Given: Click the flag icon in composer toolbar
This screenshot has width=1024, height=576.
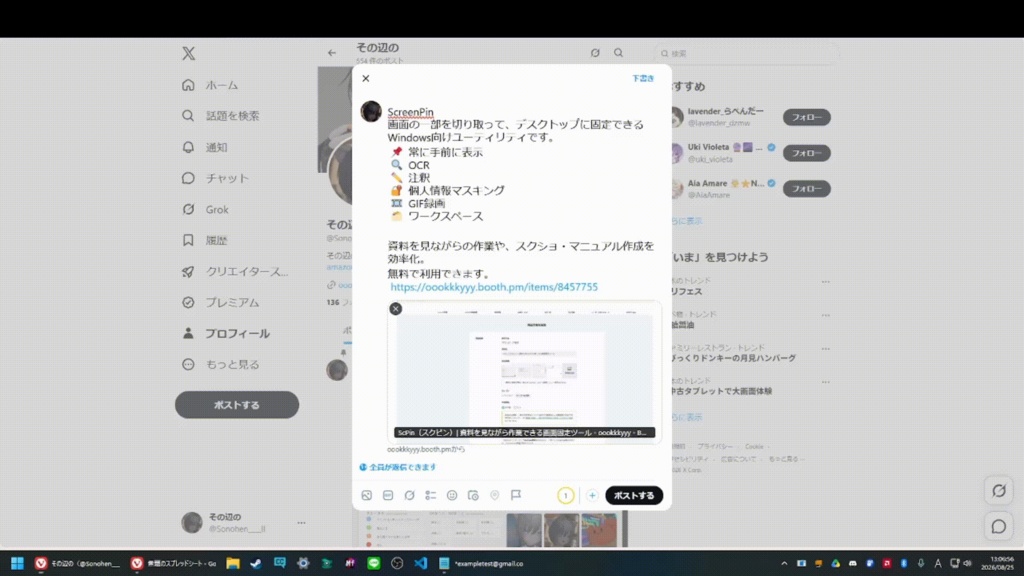Looking at the screenshot, I should tap(516, 496).
